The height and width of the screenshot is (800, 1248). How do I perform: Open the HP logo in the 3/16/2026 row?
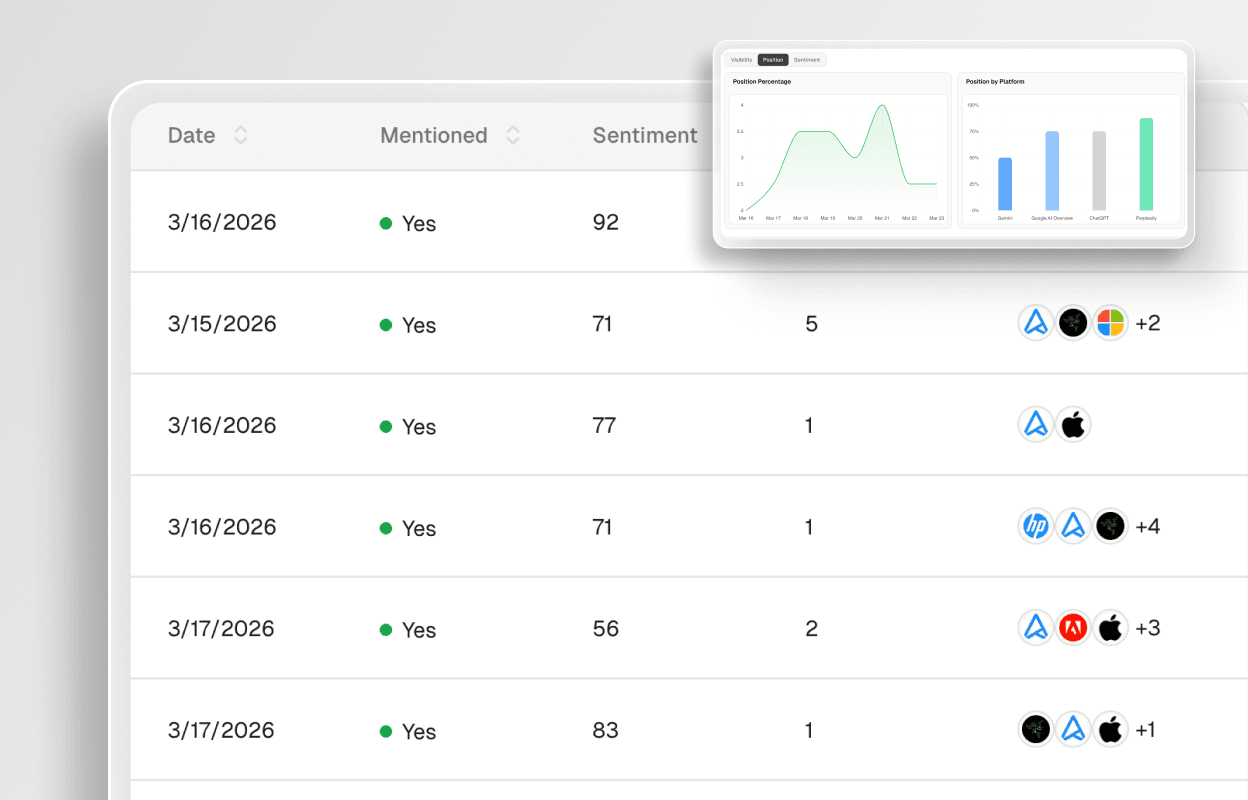[x=1036, y=525]
